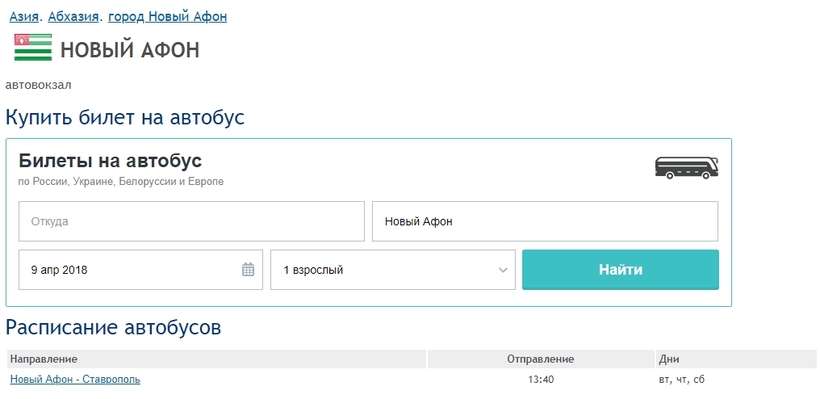Click the 'Отправление' column header

pyautogui.click(x=541, y=359)
